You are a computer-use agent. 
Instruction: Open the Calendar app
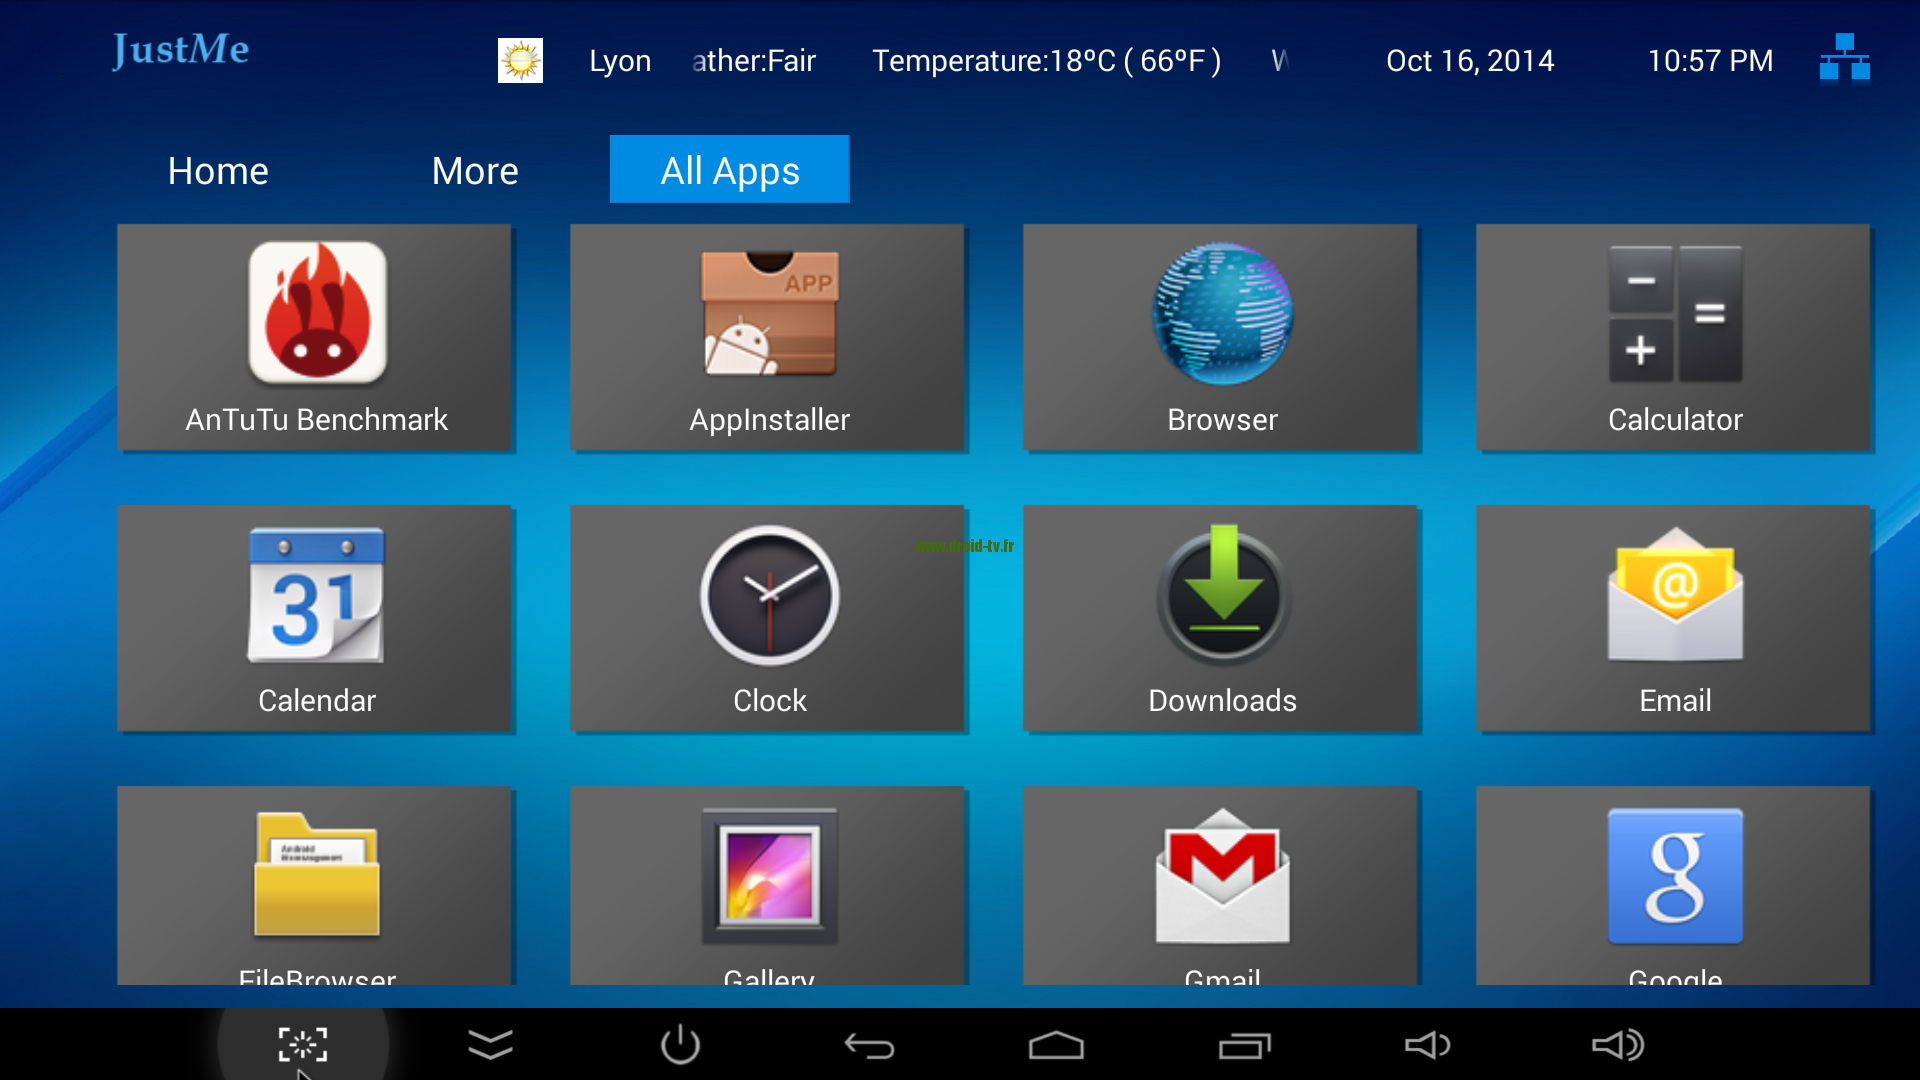coord(316,618)
